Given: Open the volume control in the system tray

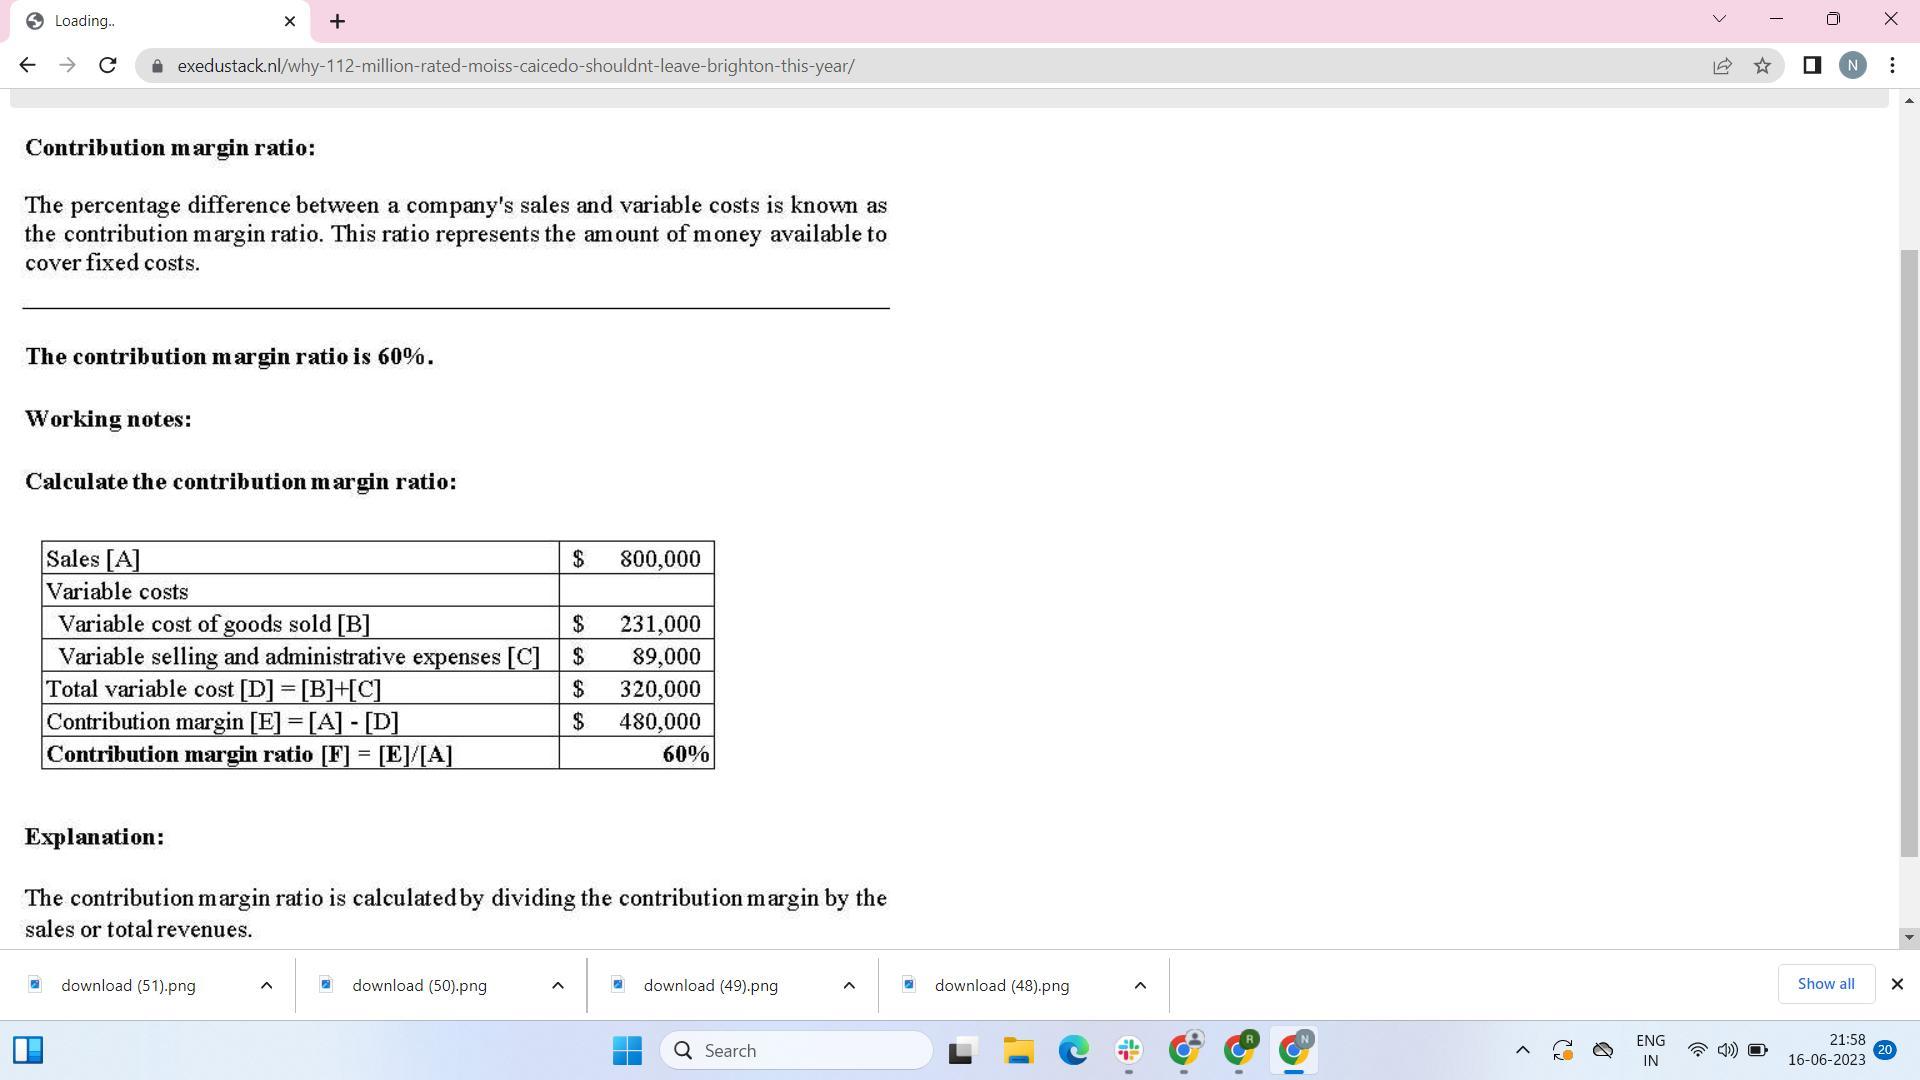Looking at the screenshot, I should coord(1727,1050).
